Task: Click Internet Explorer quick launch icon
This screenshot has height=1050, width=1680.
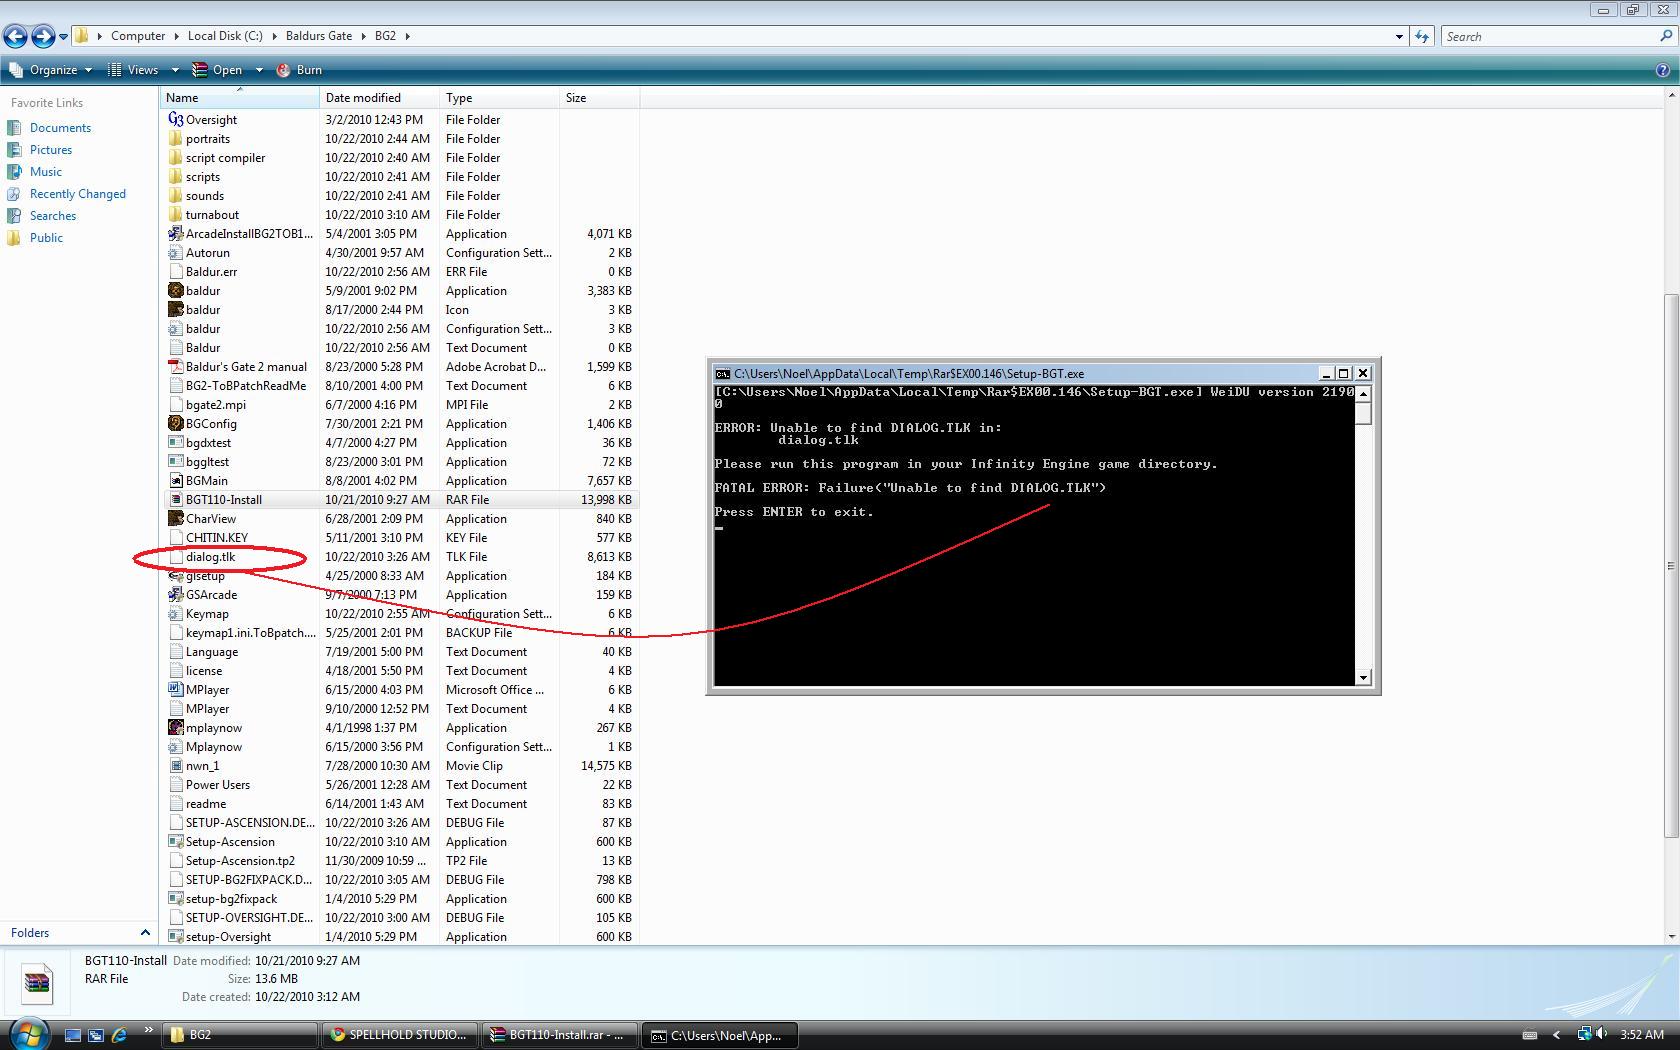Action: tap(119, 1035)
